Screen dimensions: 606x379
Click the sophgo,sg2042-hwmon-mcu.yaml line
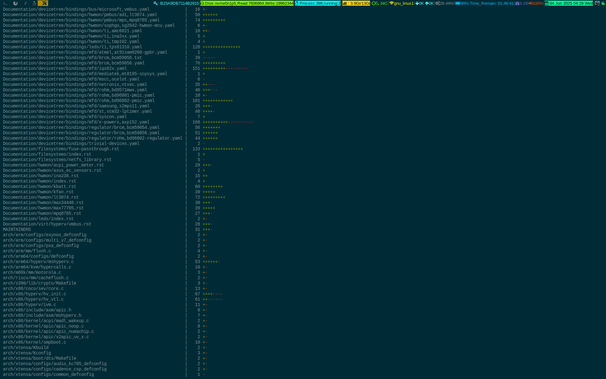pyautogui.click(x=89, y=25)
